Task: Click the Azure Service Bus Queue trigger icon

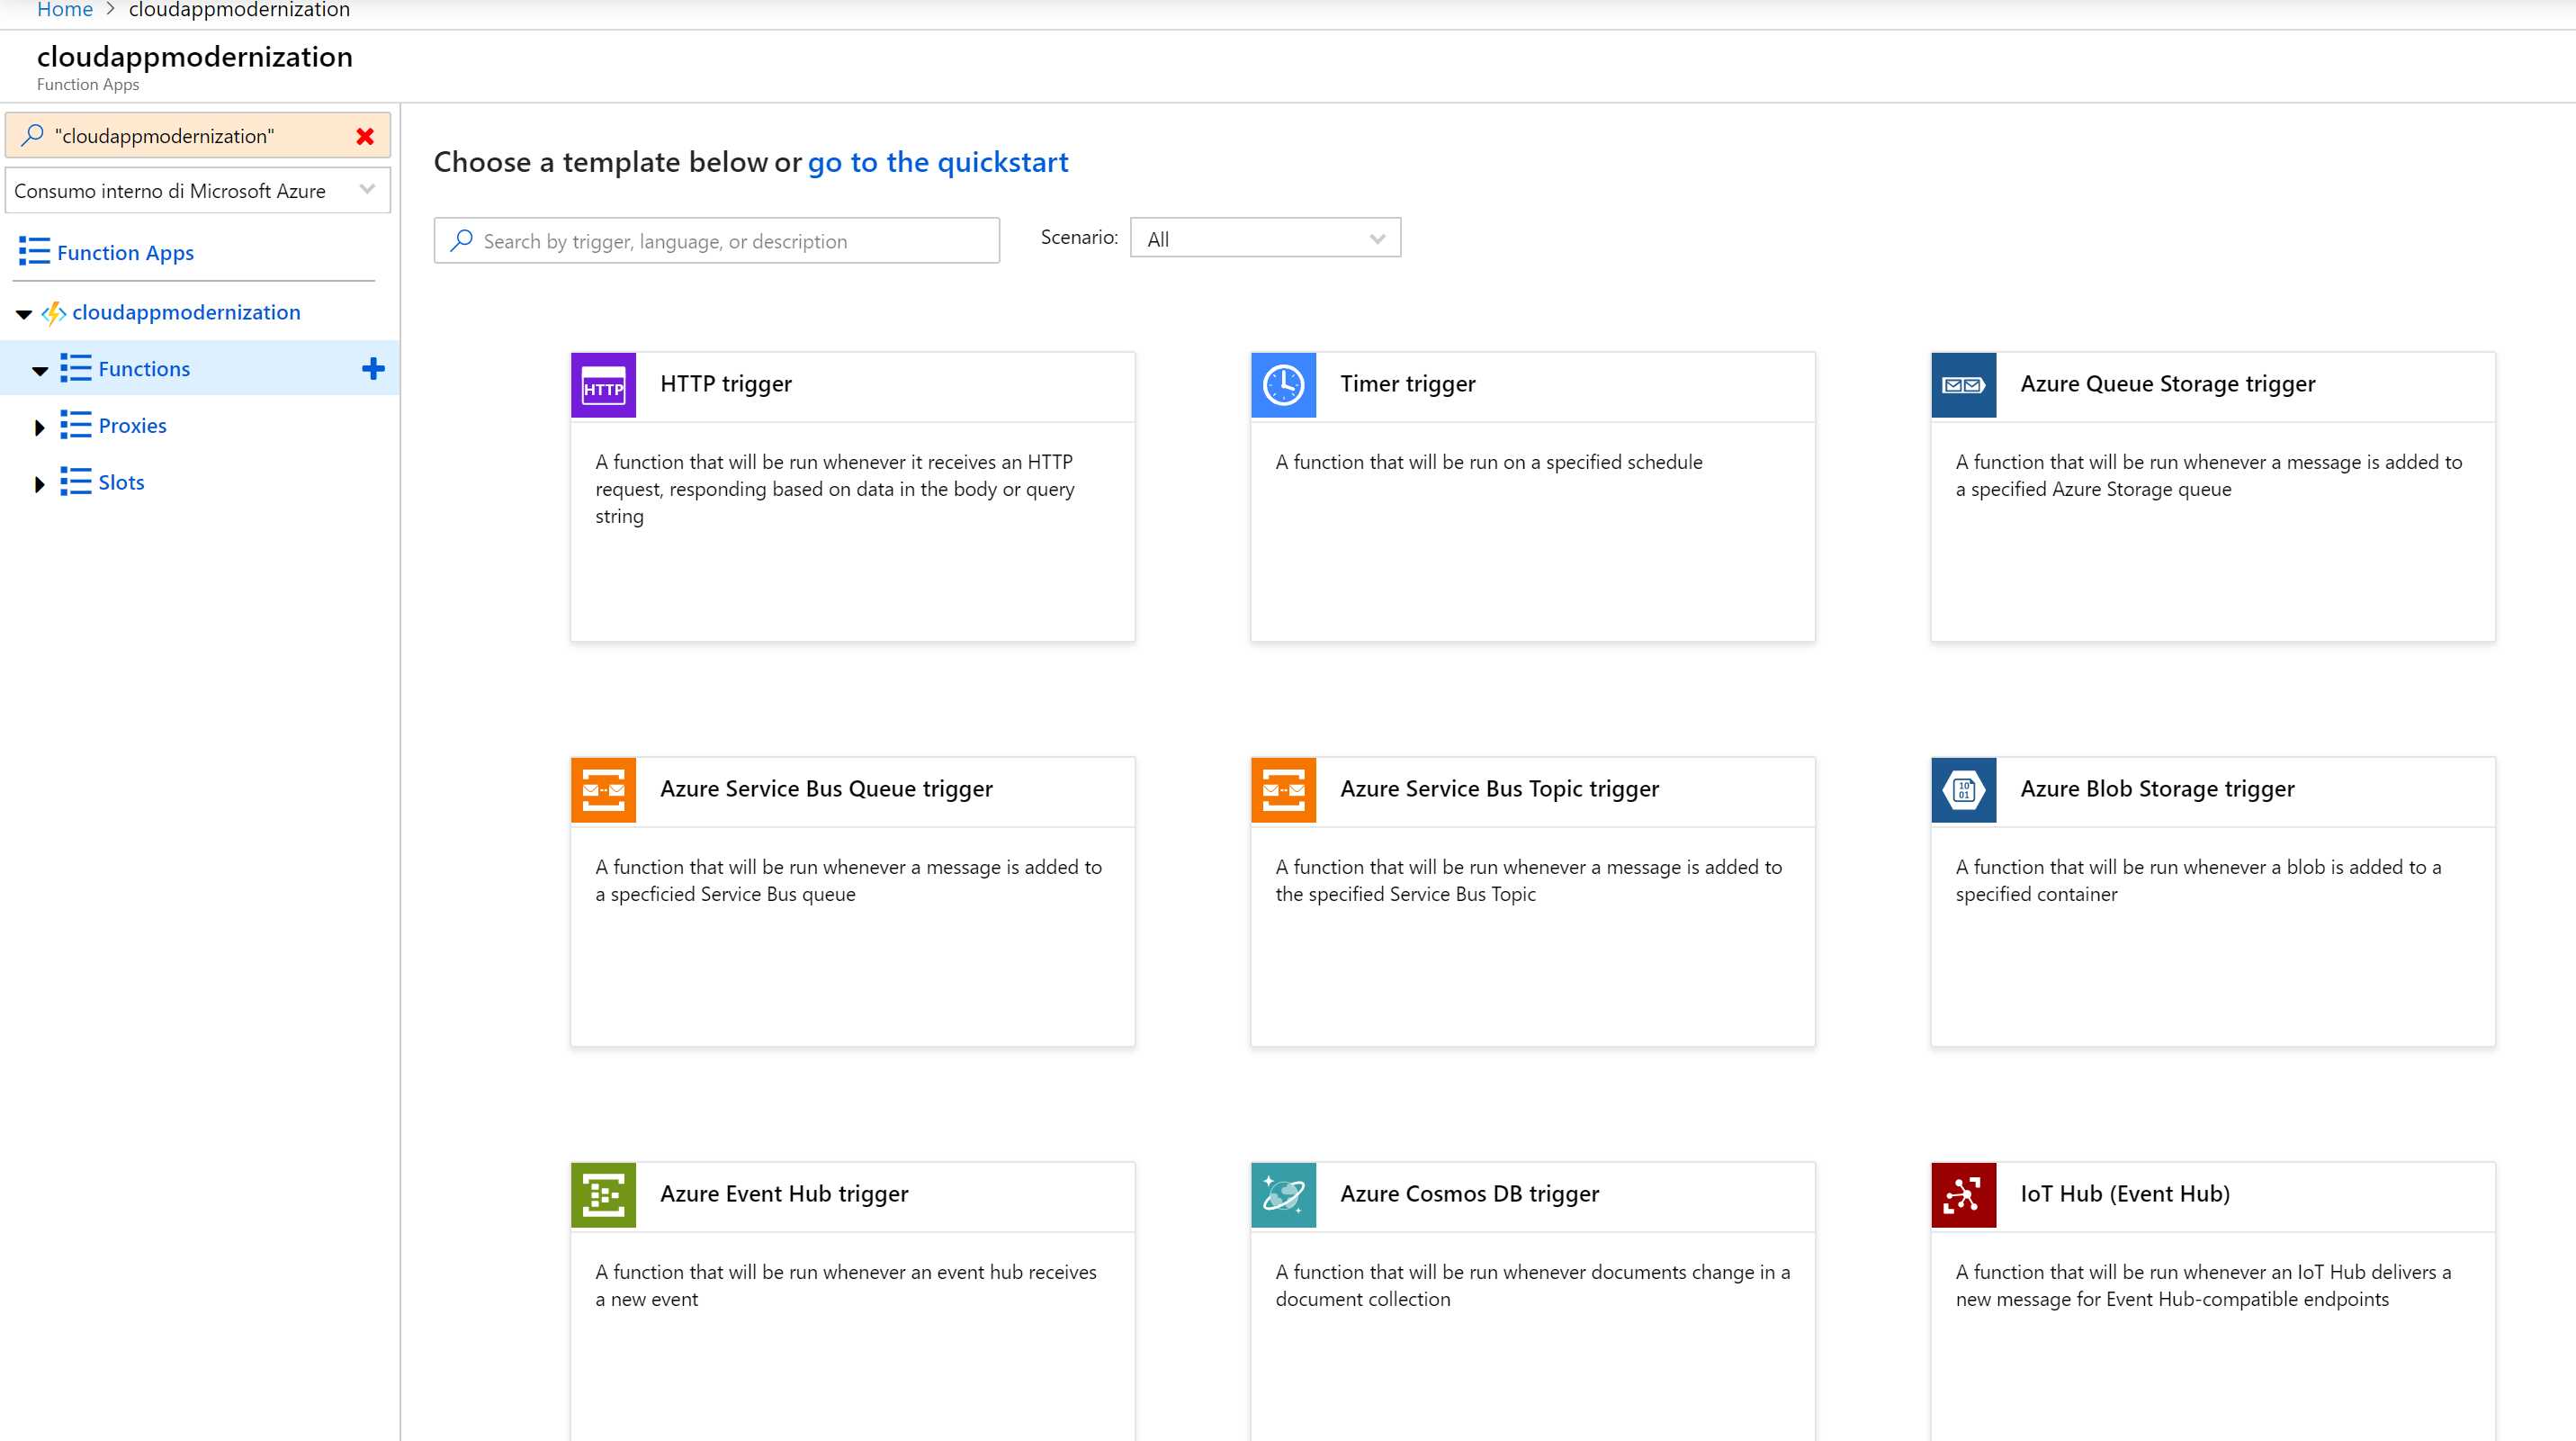Action: (x=603, y=790)
